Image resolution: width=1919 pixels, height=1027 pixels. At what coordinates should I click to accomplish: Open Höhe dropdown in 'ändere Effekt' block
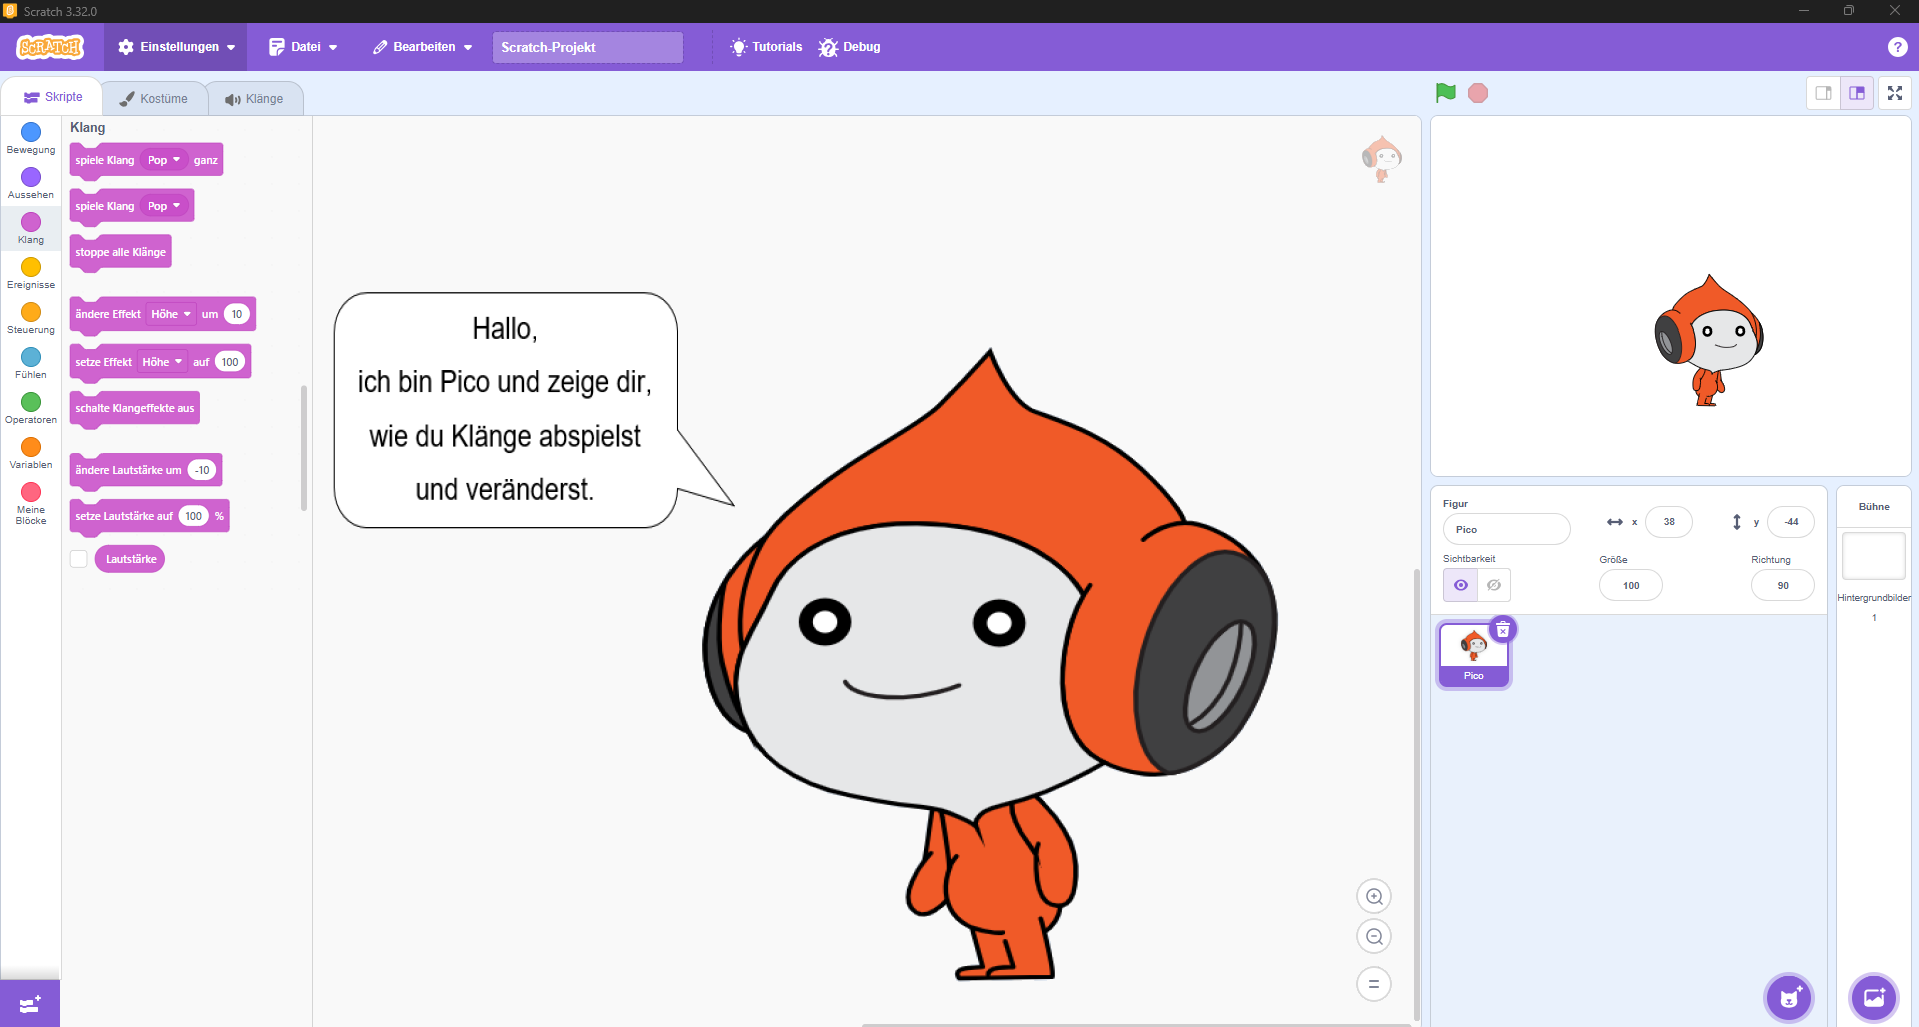pos(171,314)
